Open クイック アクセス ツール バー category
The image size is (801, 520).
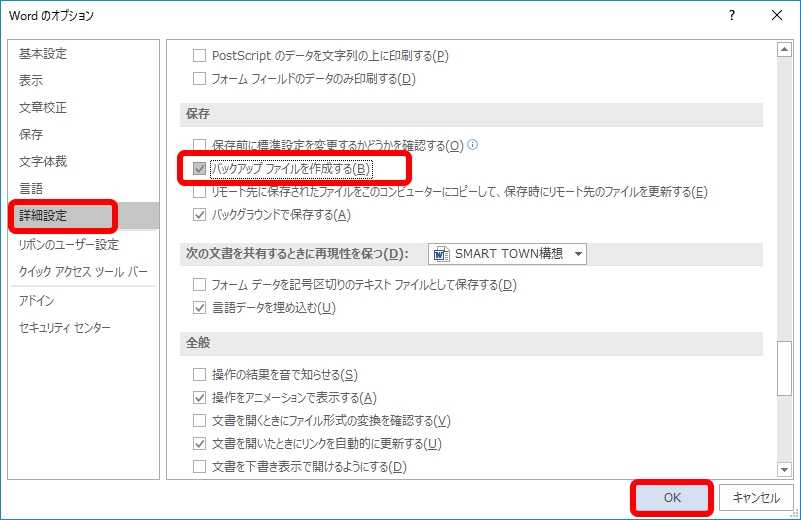point(83,272)
